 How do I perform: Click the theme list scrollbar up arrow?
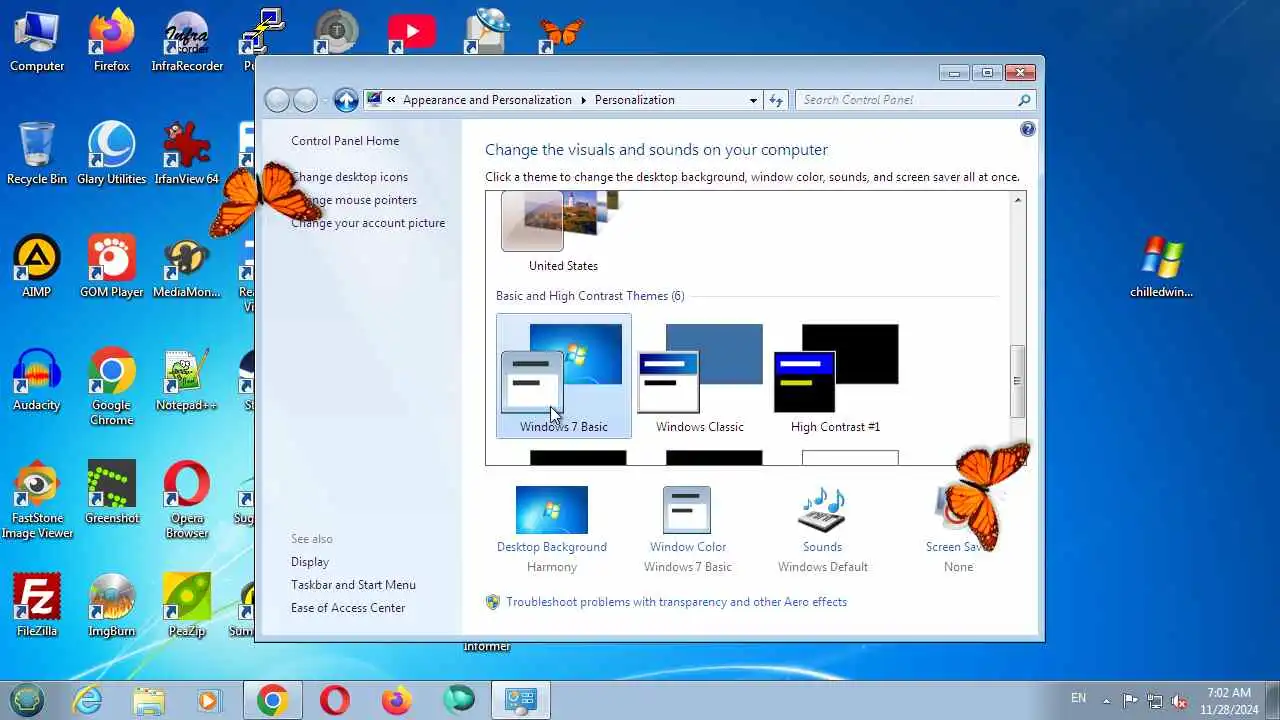(x=1018, y=201)
